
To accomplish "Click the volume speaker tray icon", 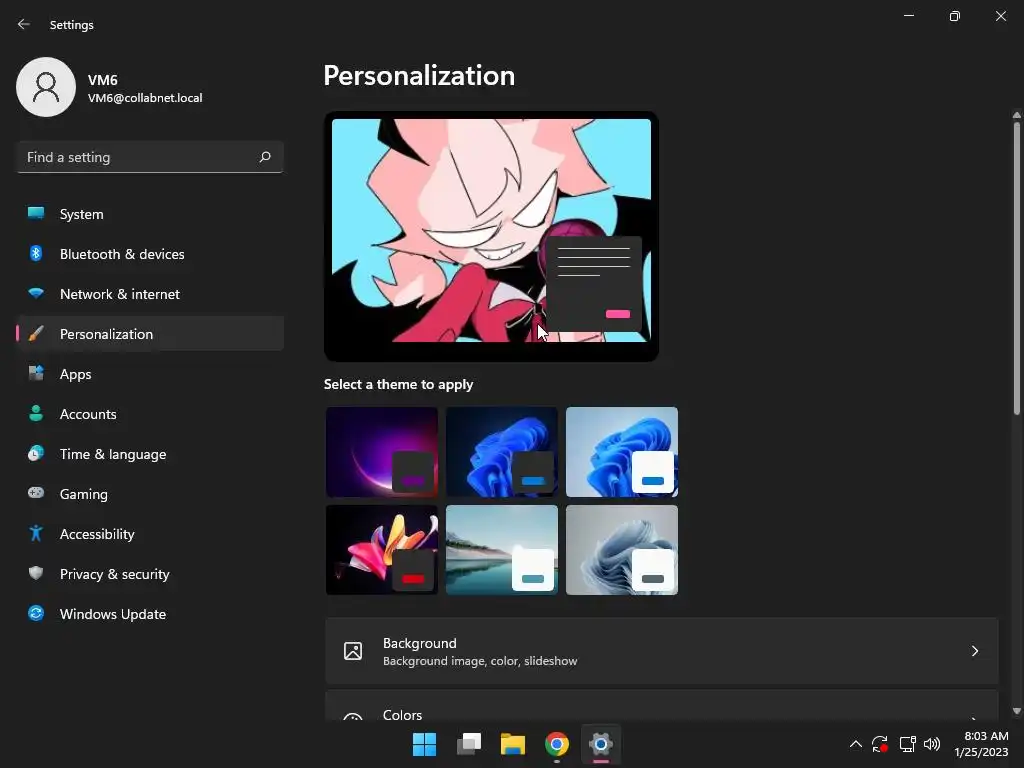I will pyautogui.click(x=932, y=744).
